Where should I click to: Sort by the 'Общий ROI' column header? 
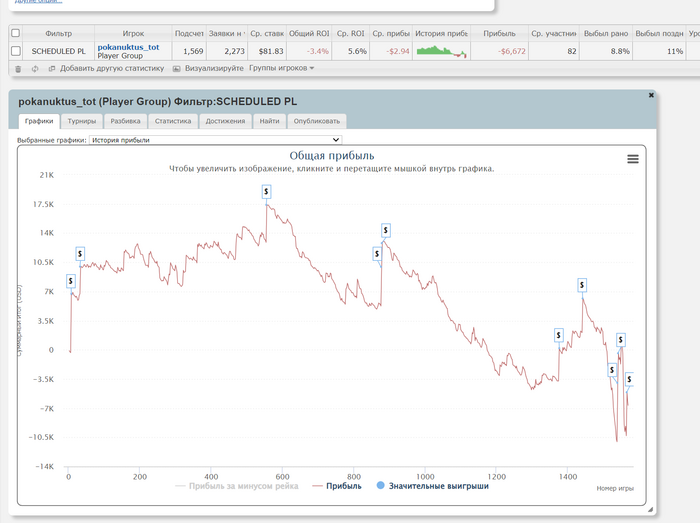click(309, 33)
